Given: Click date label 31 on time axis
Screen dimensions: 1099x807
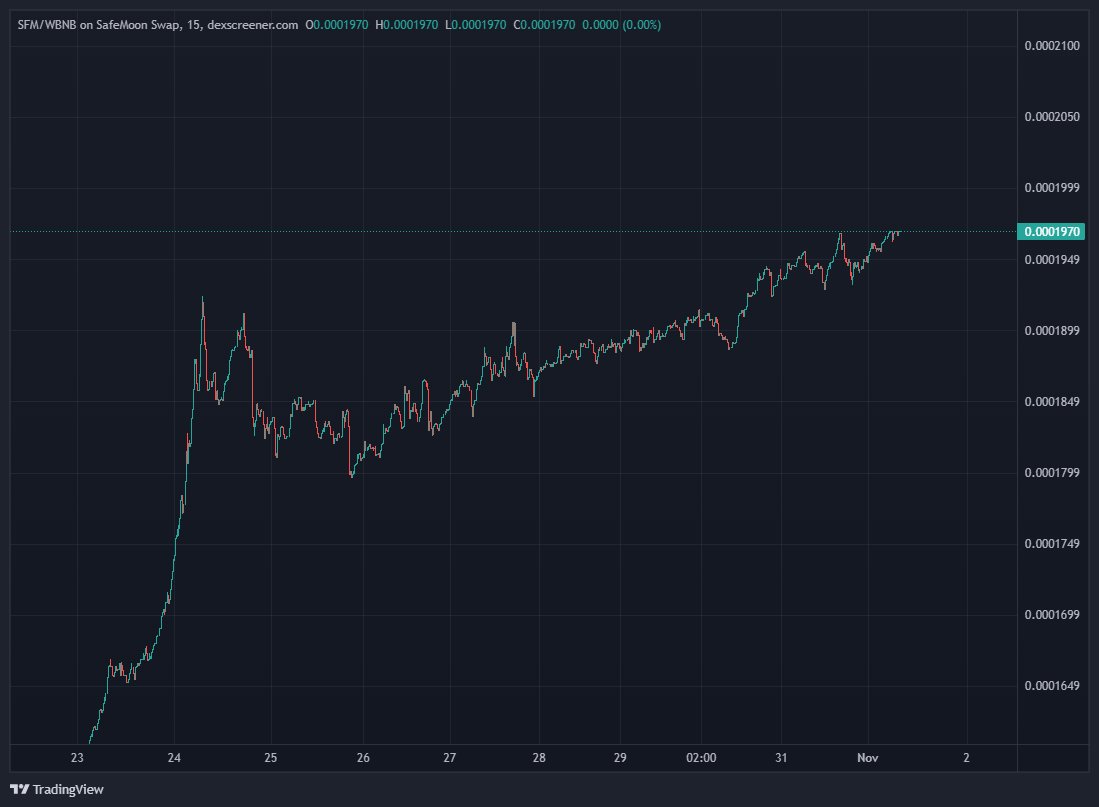Looking at the screenshot, I should pyautogui.click(x=781, y=757).
